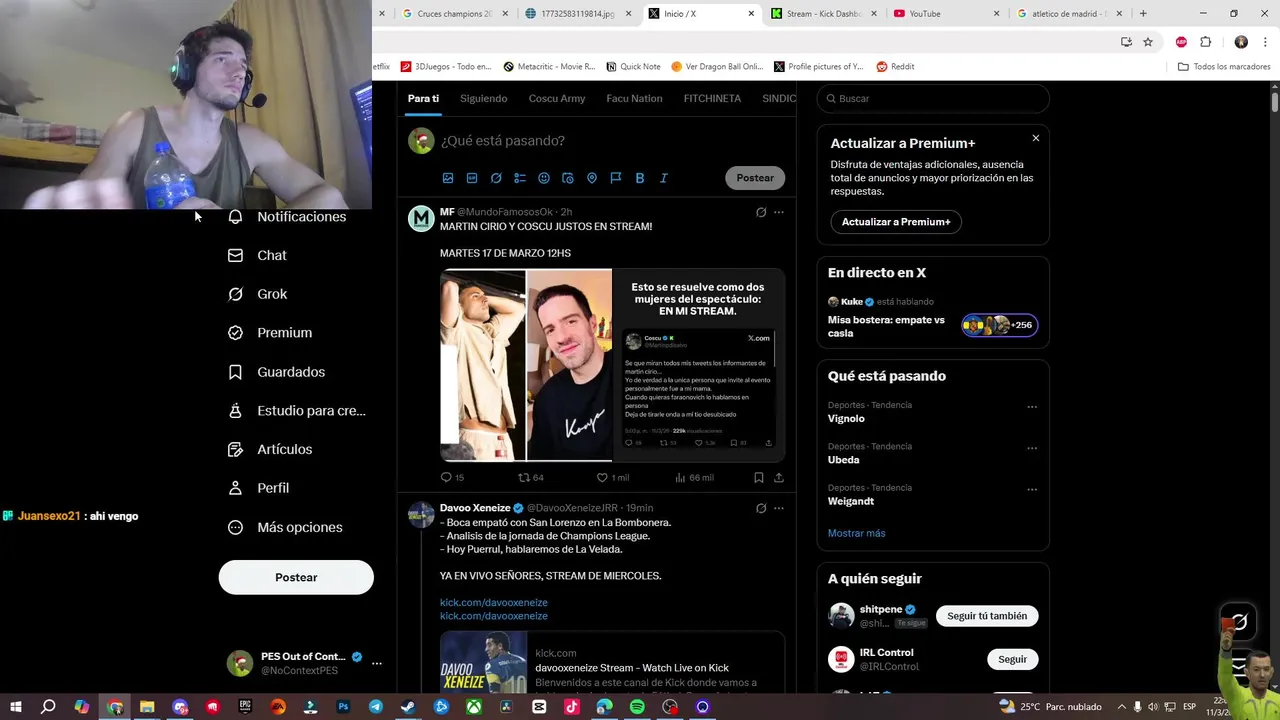Switch to Cruces champions browser tab

pos(455,14)
